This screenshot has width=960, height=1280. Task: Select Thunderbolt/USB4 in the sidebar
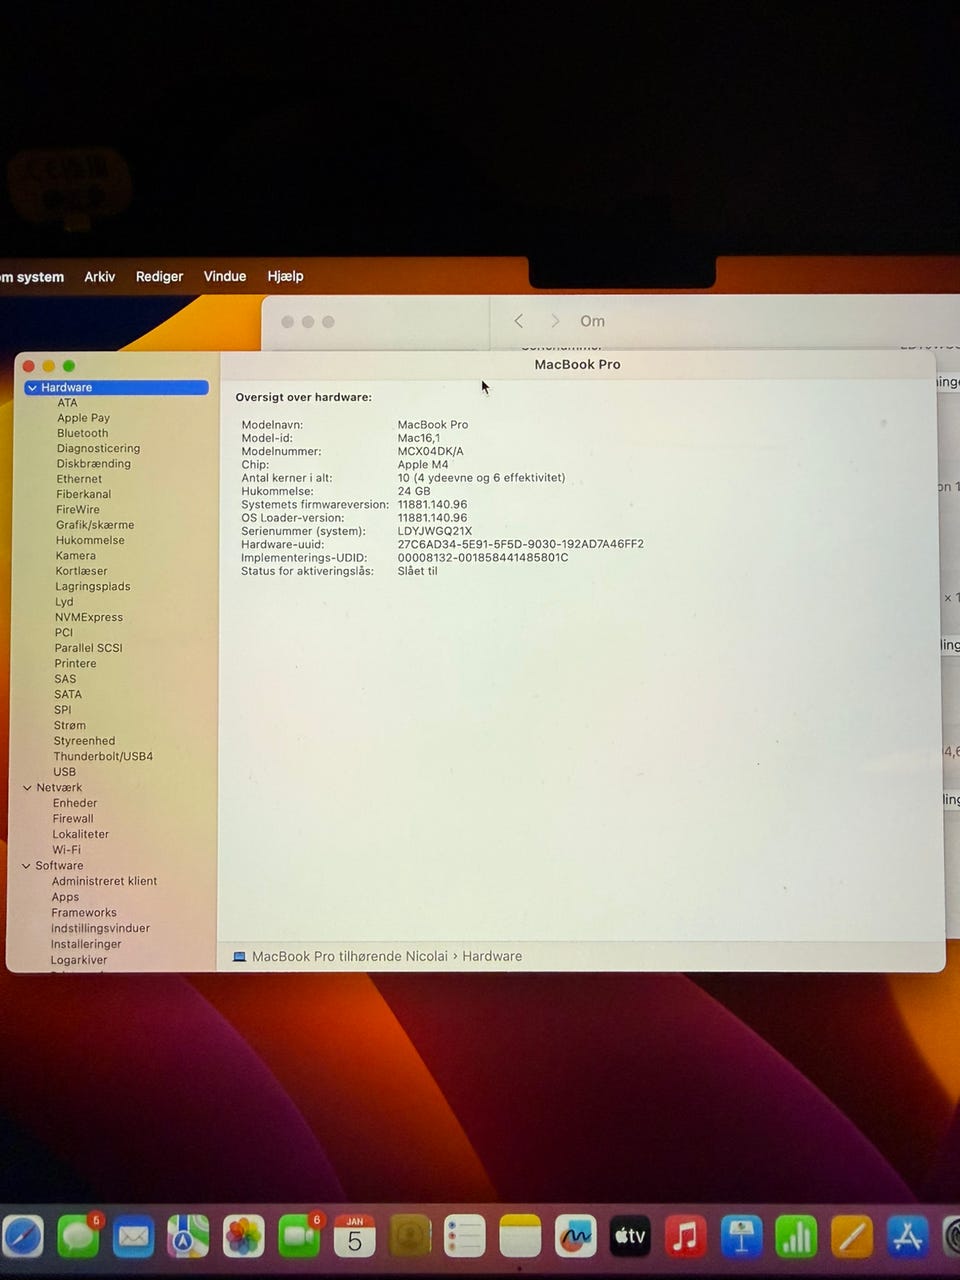tap(103, 756)
